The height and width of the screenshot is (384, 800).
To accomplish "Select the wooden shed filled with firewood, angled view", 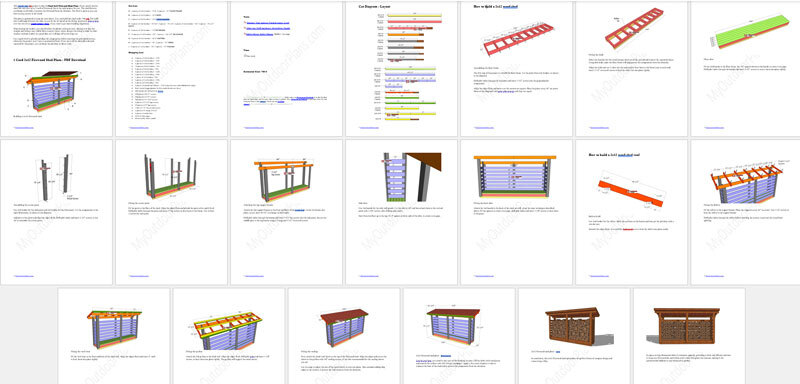I will pos(574,336).
